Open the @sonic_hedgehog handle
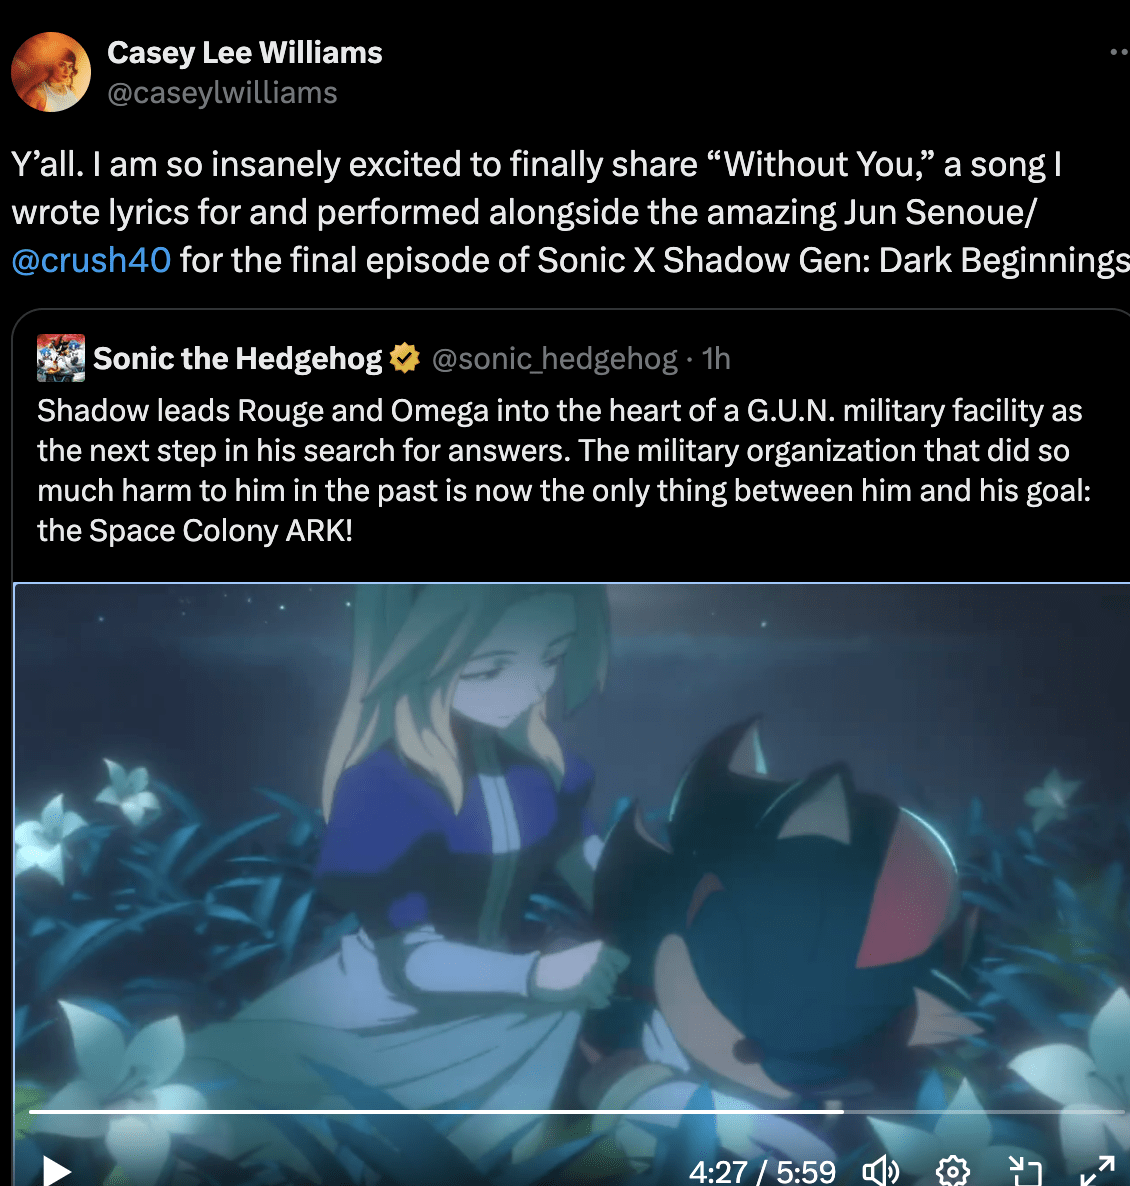This screenshot has width=1130, height=1186. (554, 359)
